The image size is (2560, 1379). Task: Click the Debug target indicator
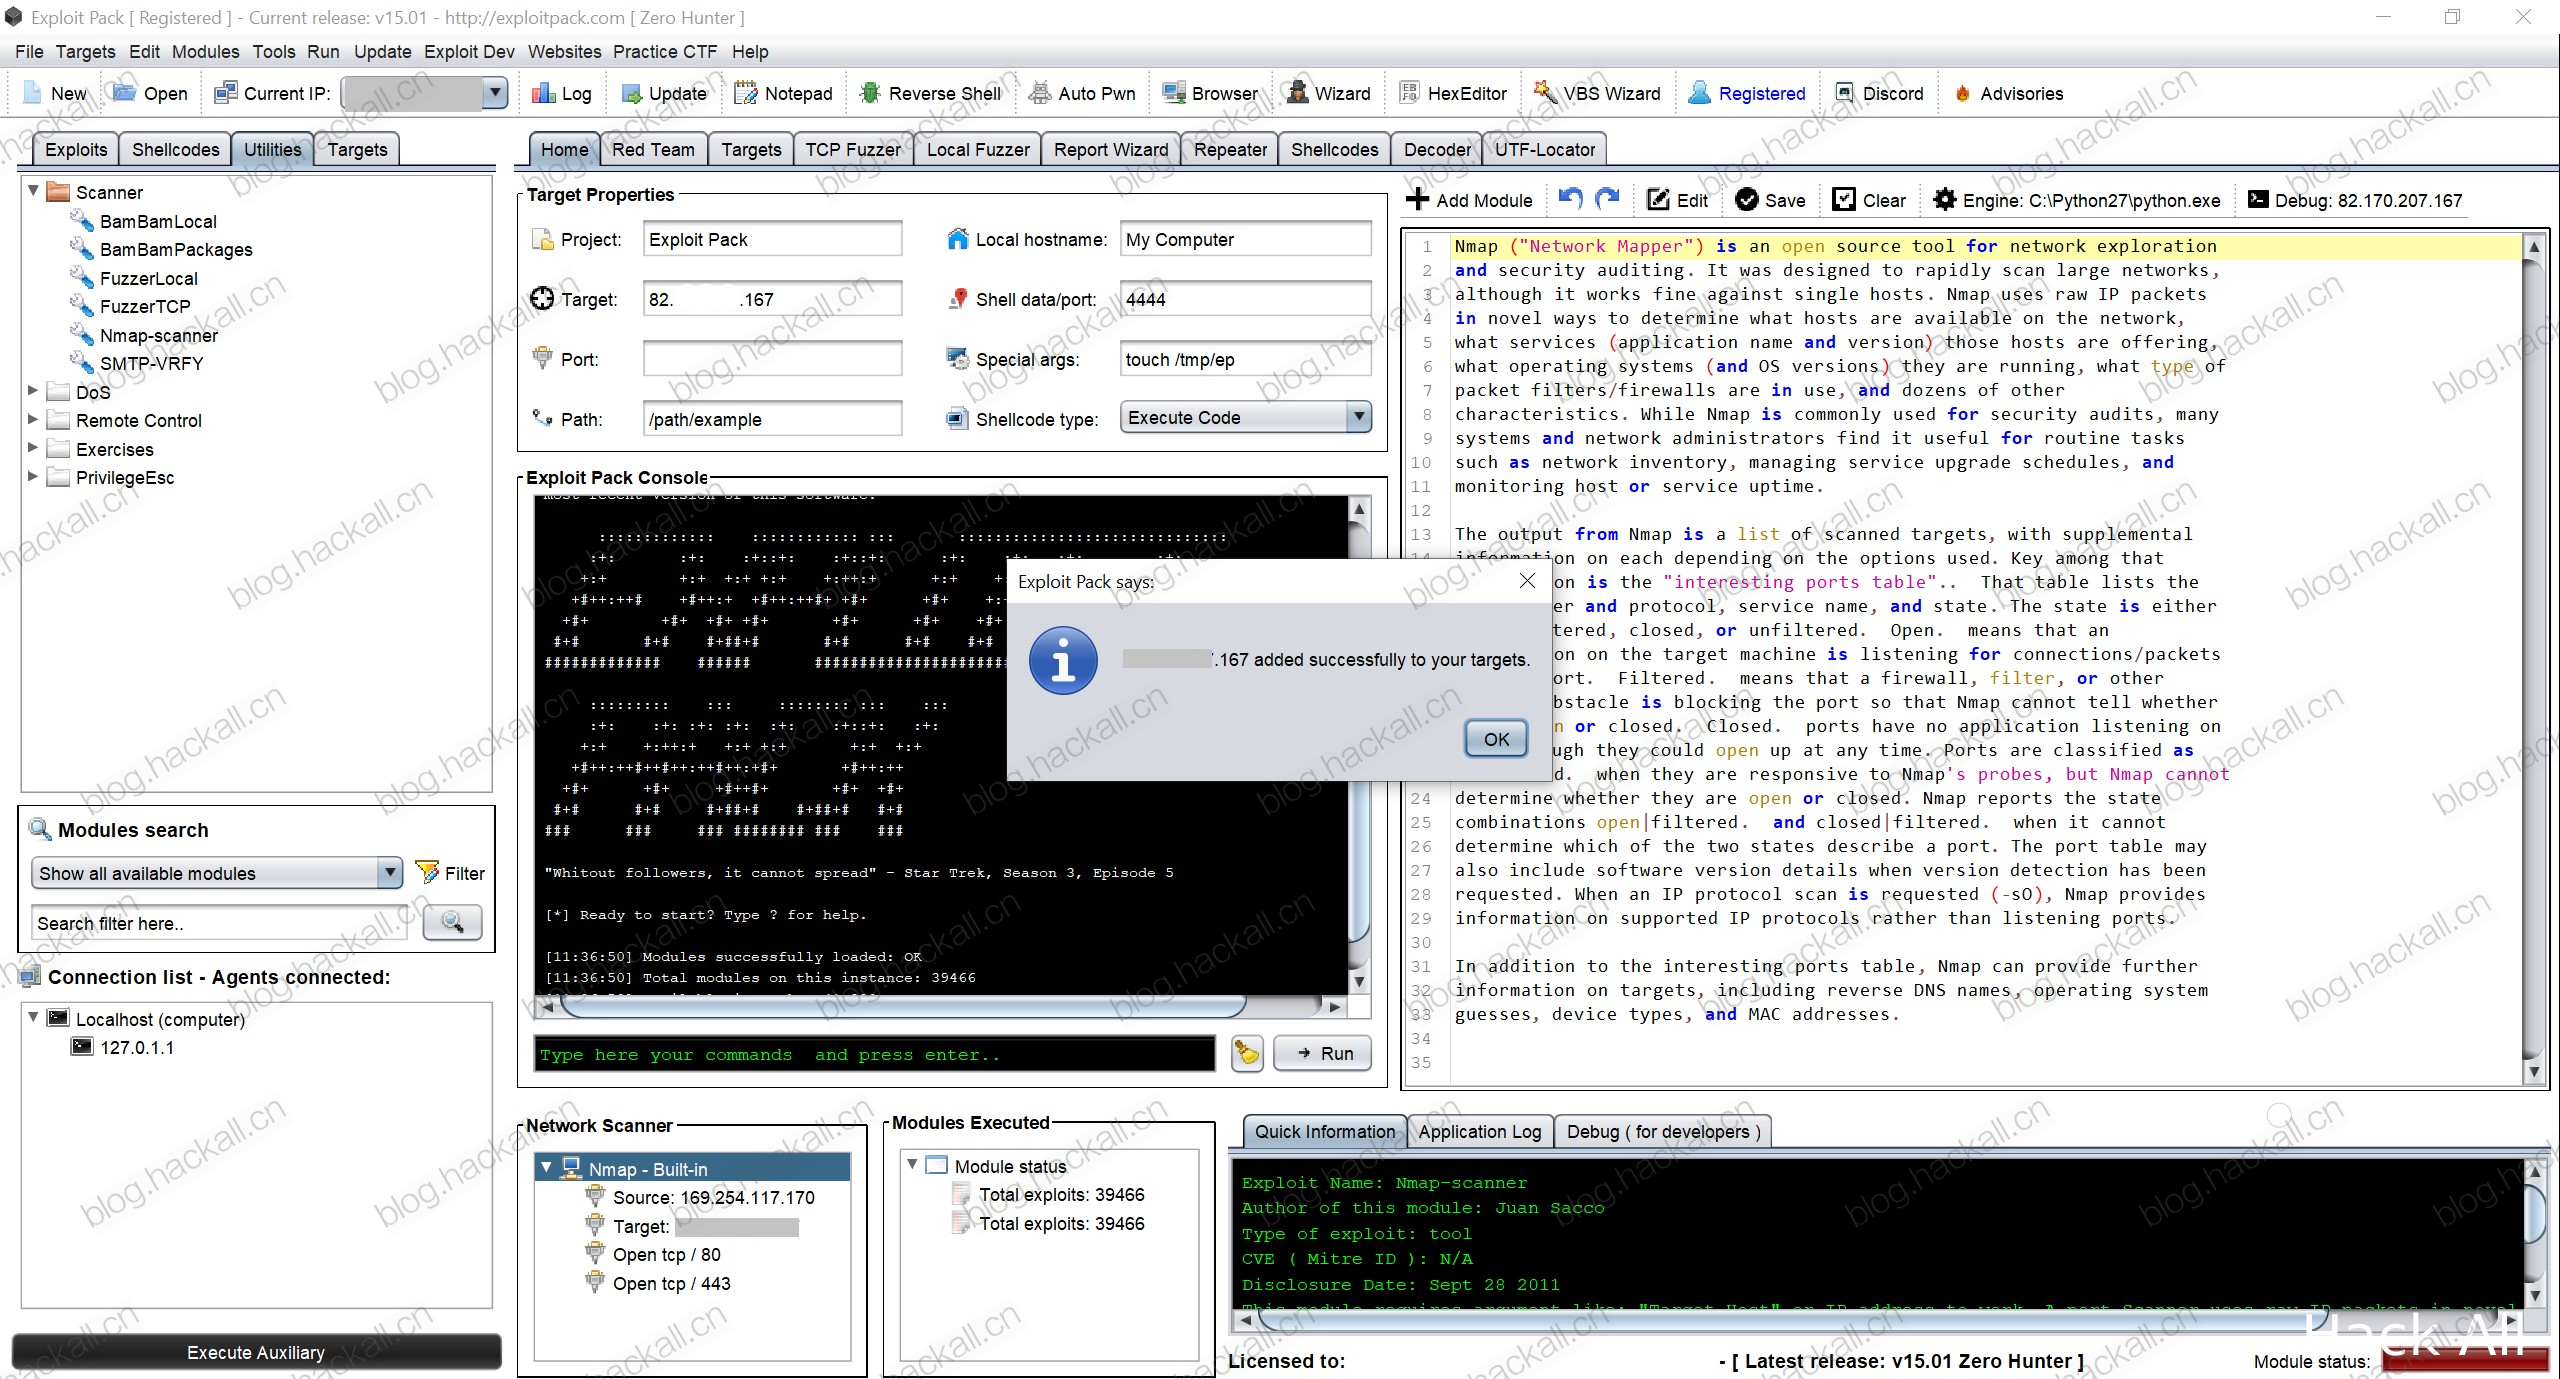coord(2354,200)
